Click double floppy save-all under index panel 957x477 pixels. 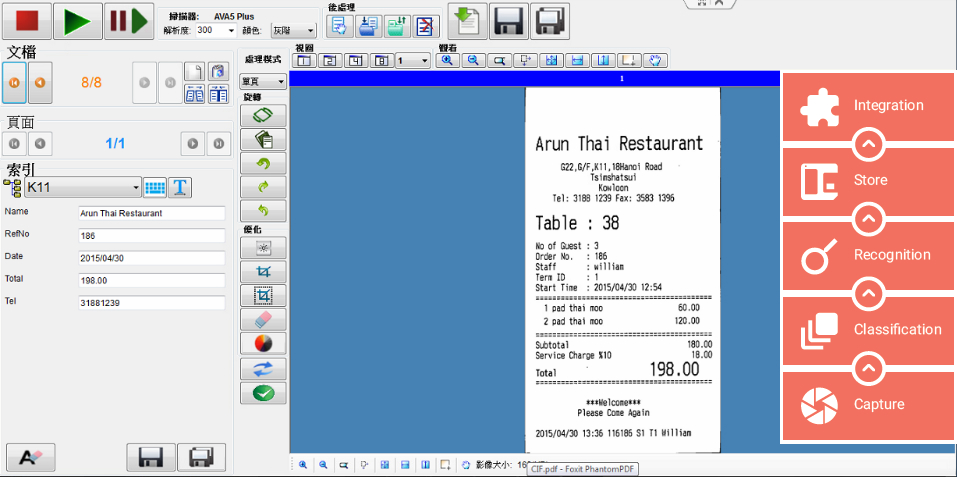pyautogui.click(x=201, y=457)
